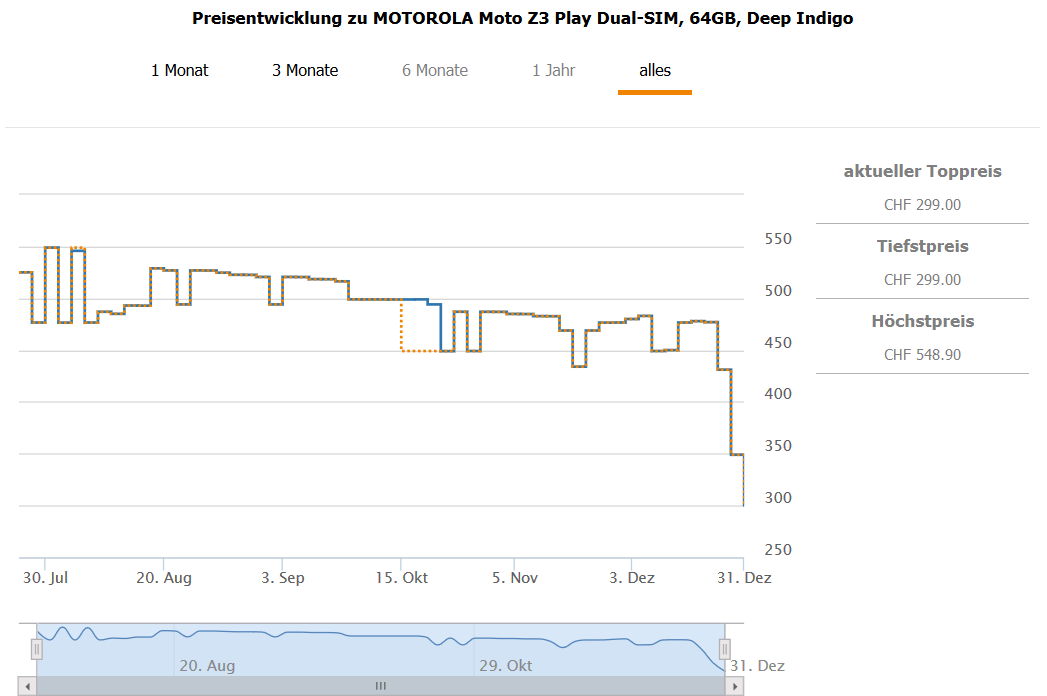Click the CHF 299.00 value under Tiefstpreis
This screenshot has width=1047, height=696.
(x=922, y=280)
